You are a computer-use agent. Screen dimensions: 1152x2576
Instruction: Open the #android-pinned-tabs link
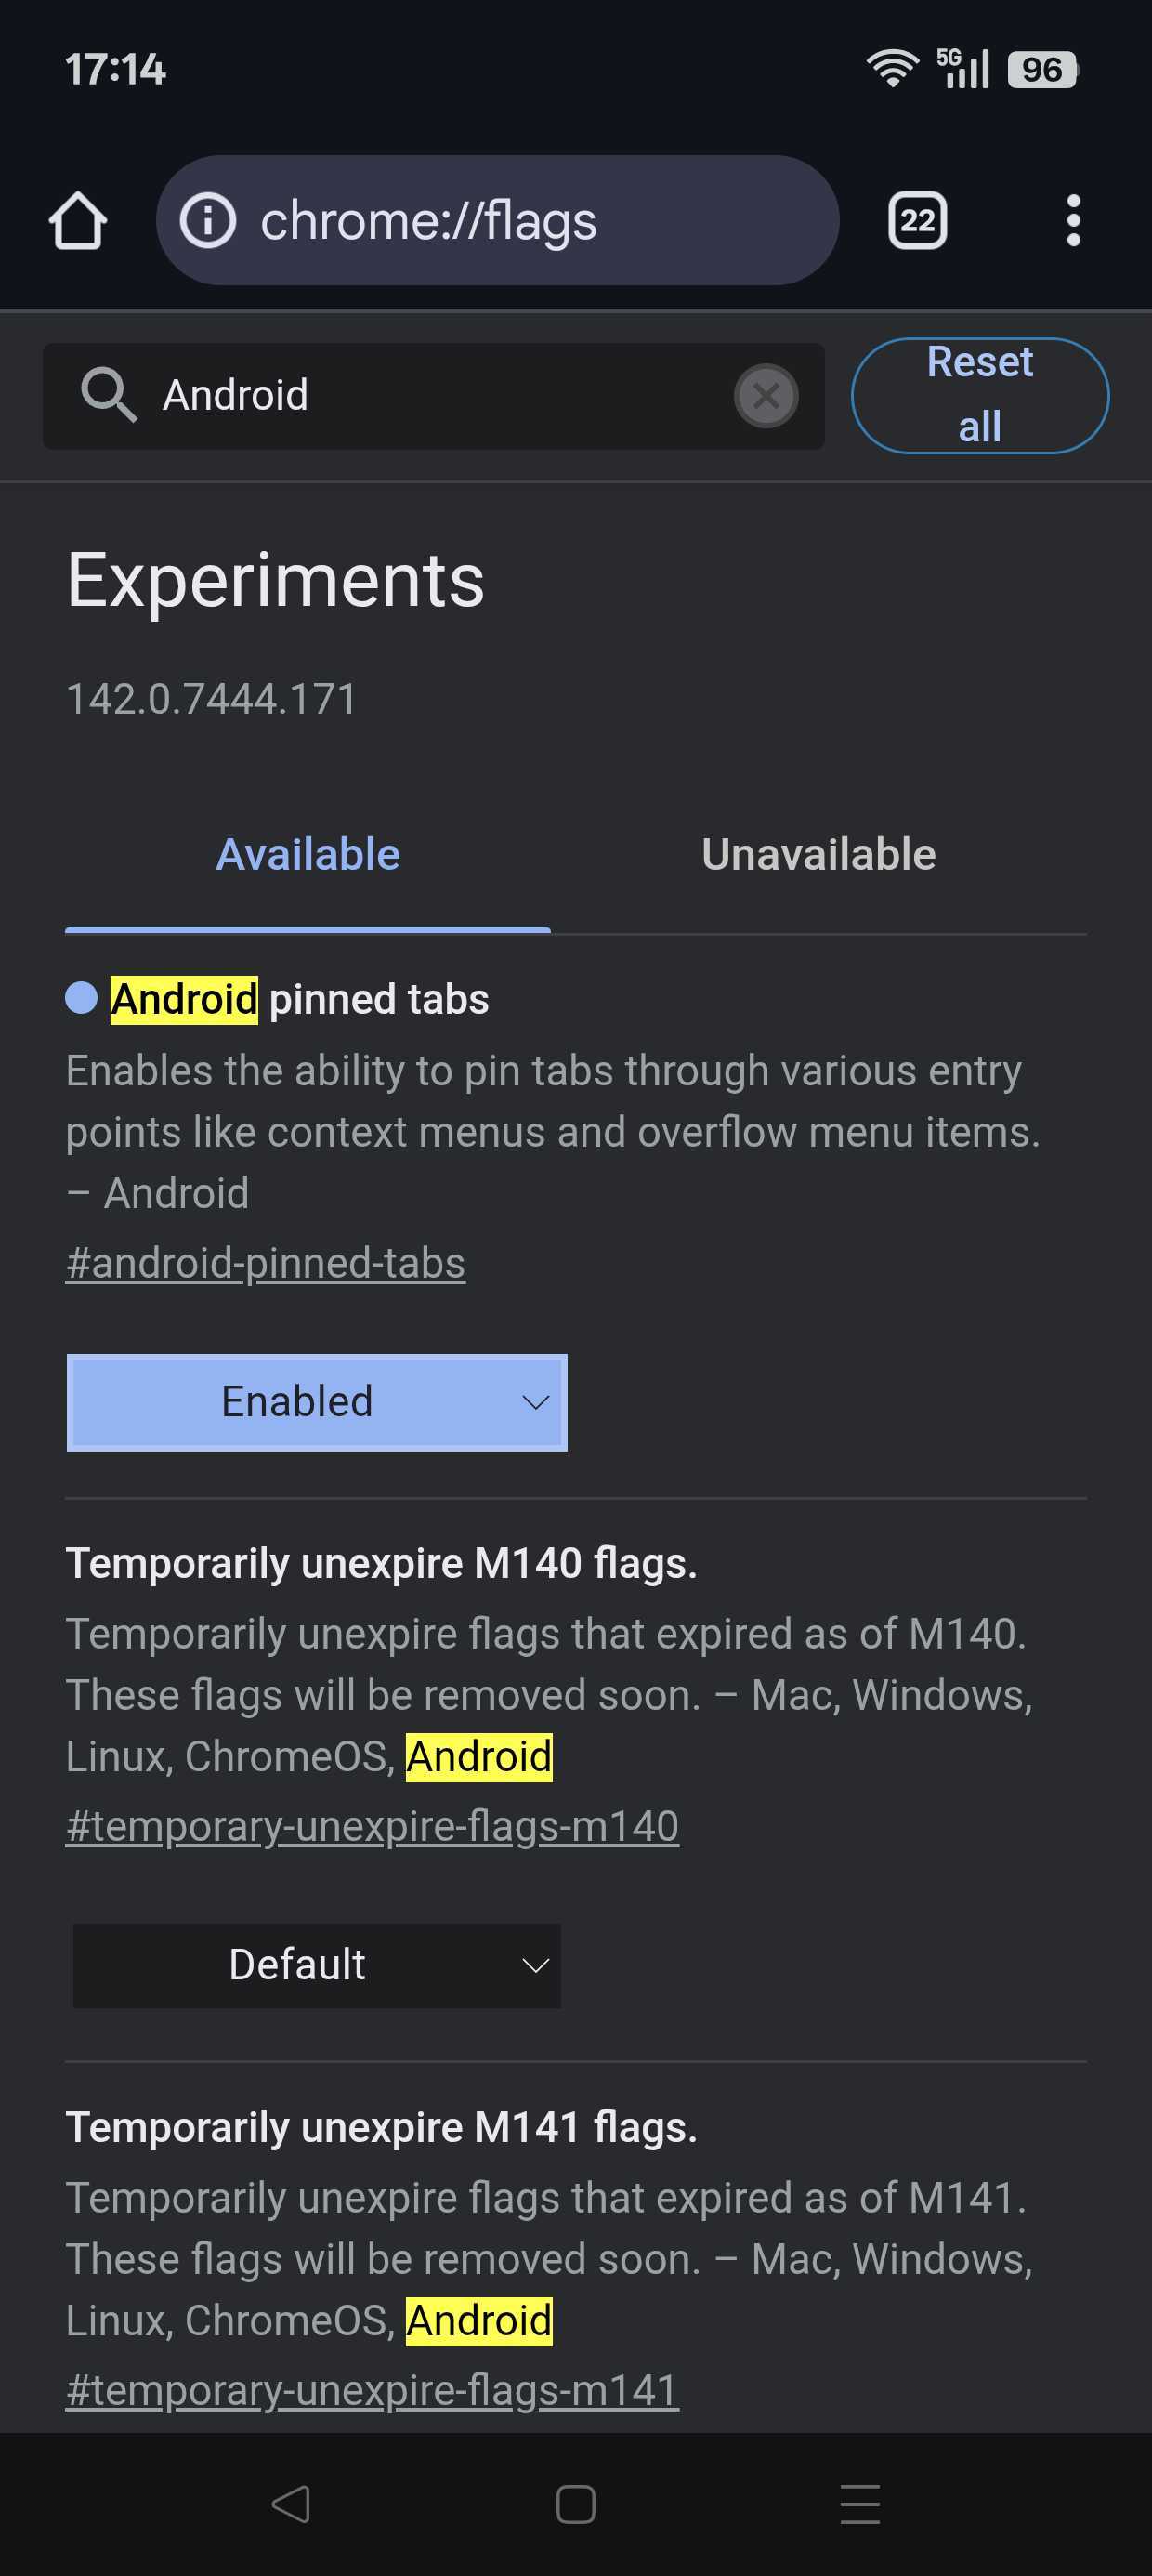tap(265, 1263)
